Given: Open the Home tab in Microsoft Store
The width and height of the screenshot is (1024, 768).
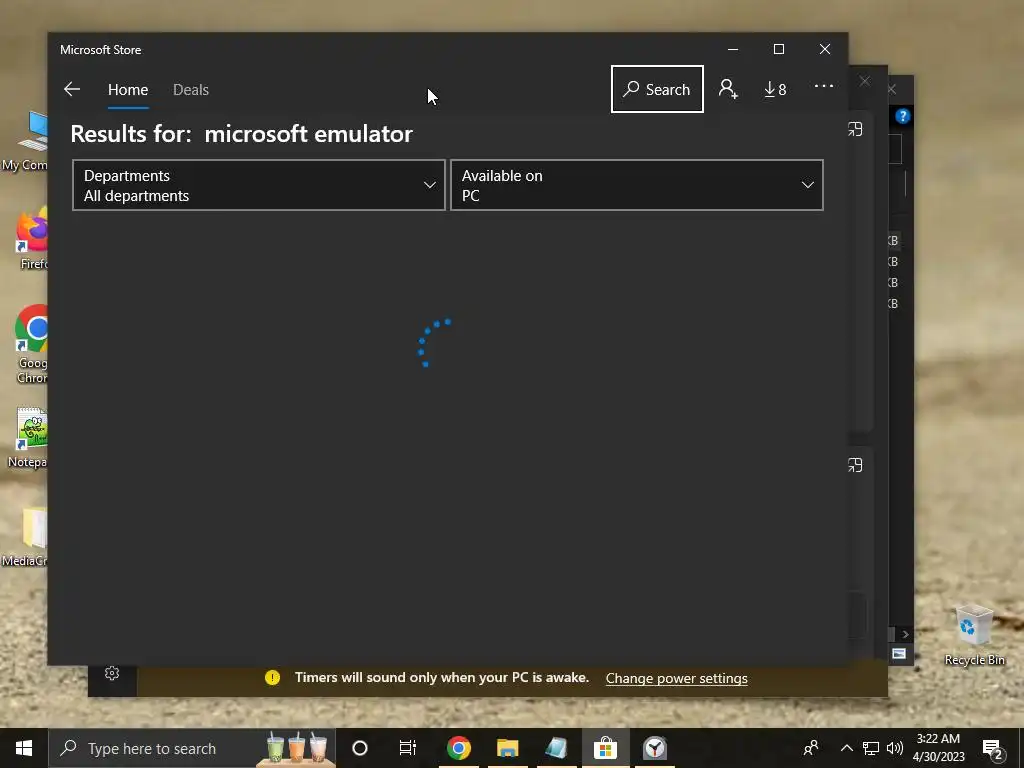Looking at the screenshot, I should point(128,89).
